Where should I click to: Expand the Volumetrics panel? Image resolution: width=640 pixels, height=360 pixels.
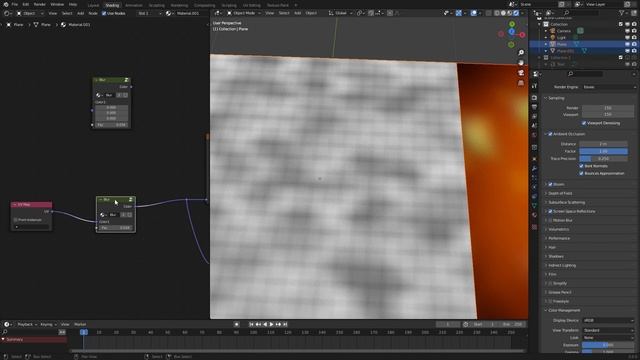click(x=558, y=229)
